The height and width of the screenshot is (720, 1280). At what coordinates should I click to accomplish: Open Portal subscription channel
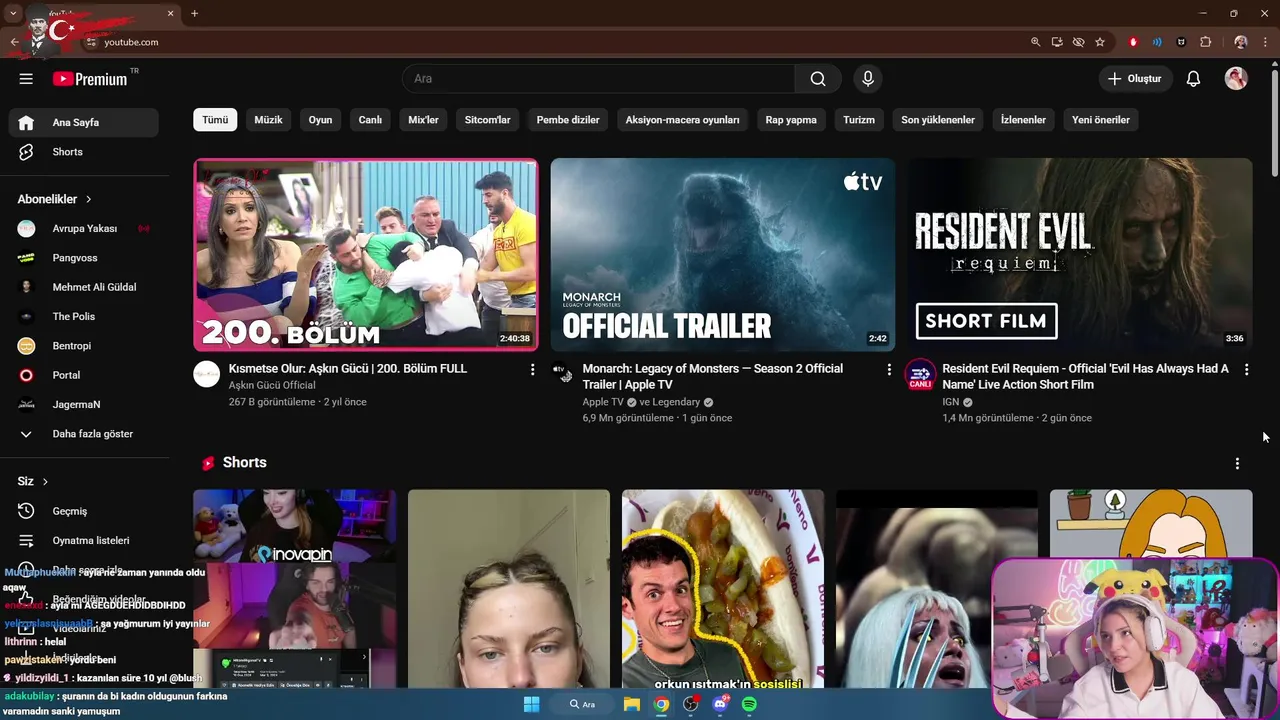84,375
